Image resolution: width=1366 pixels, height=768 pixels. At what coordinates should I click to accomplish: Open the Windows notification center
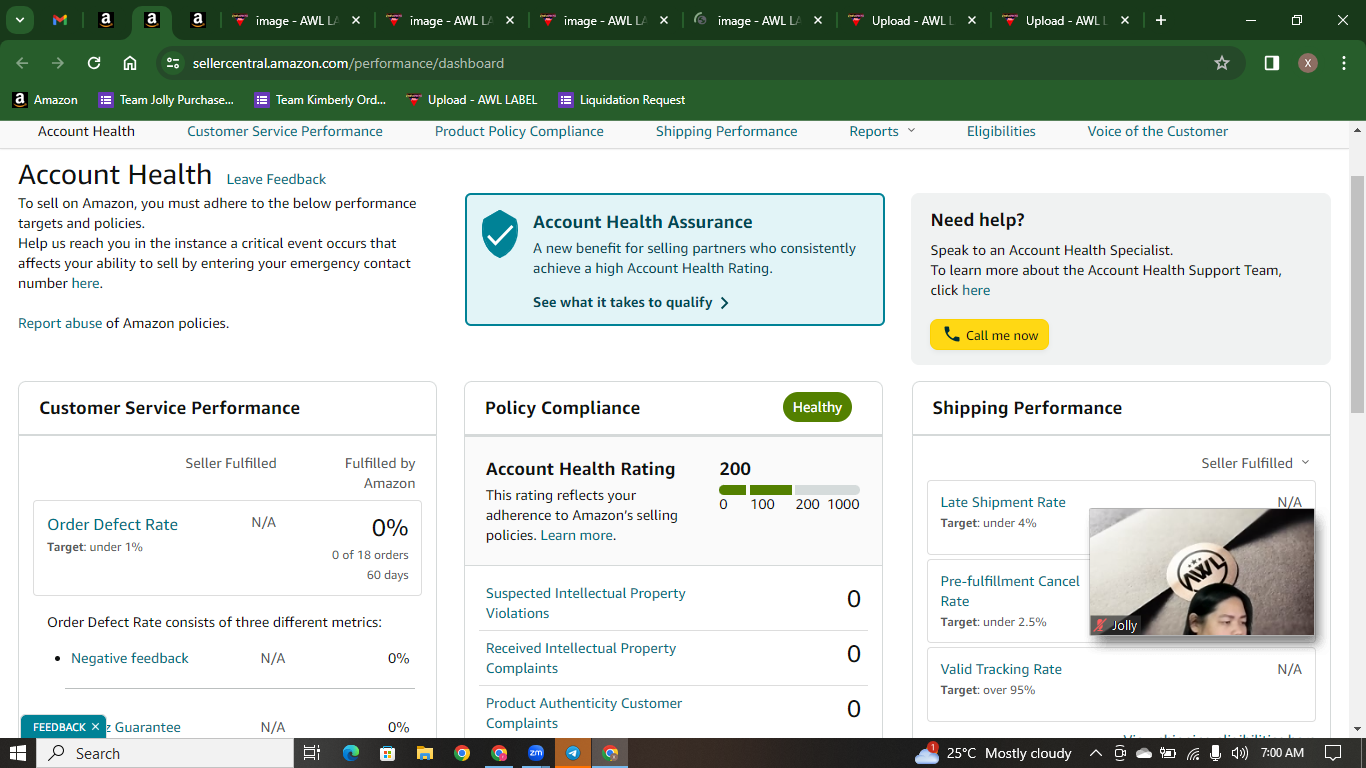coord(1332,753)
